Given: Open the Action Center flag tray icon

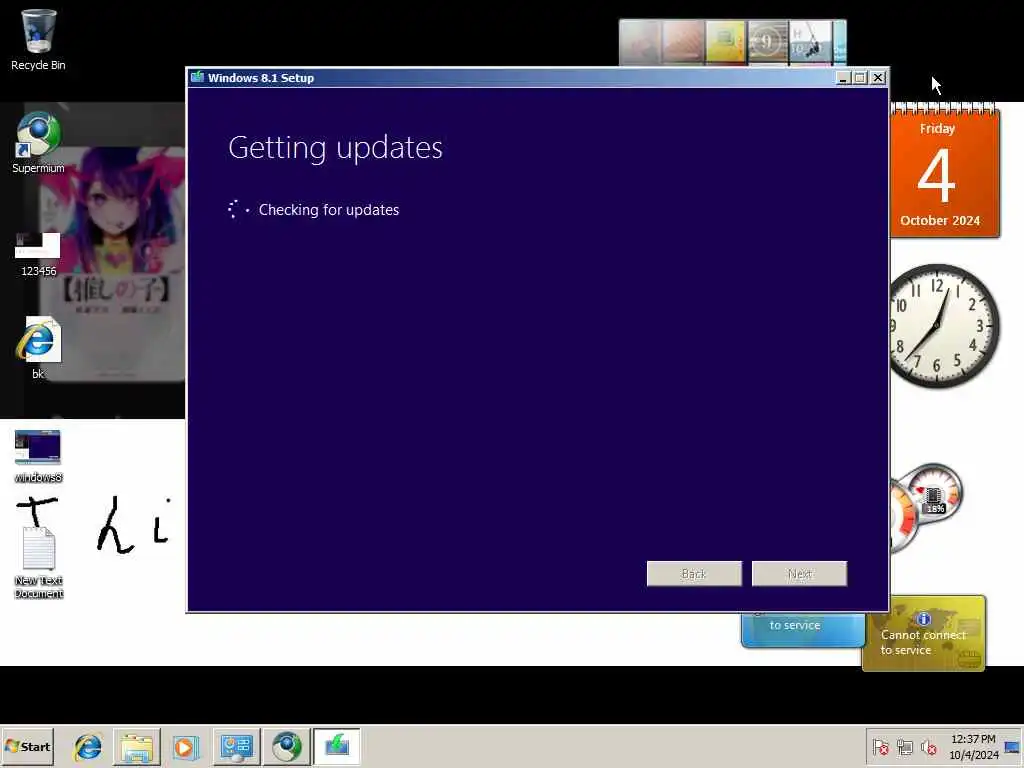Looking at the screenshot, I should tap(880, 747).
